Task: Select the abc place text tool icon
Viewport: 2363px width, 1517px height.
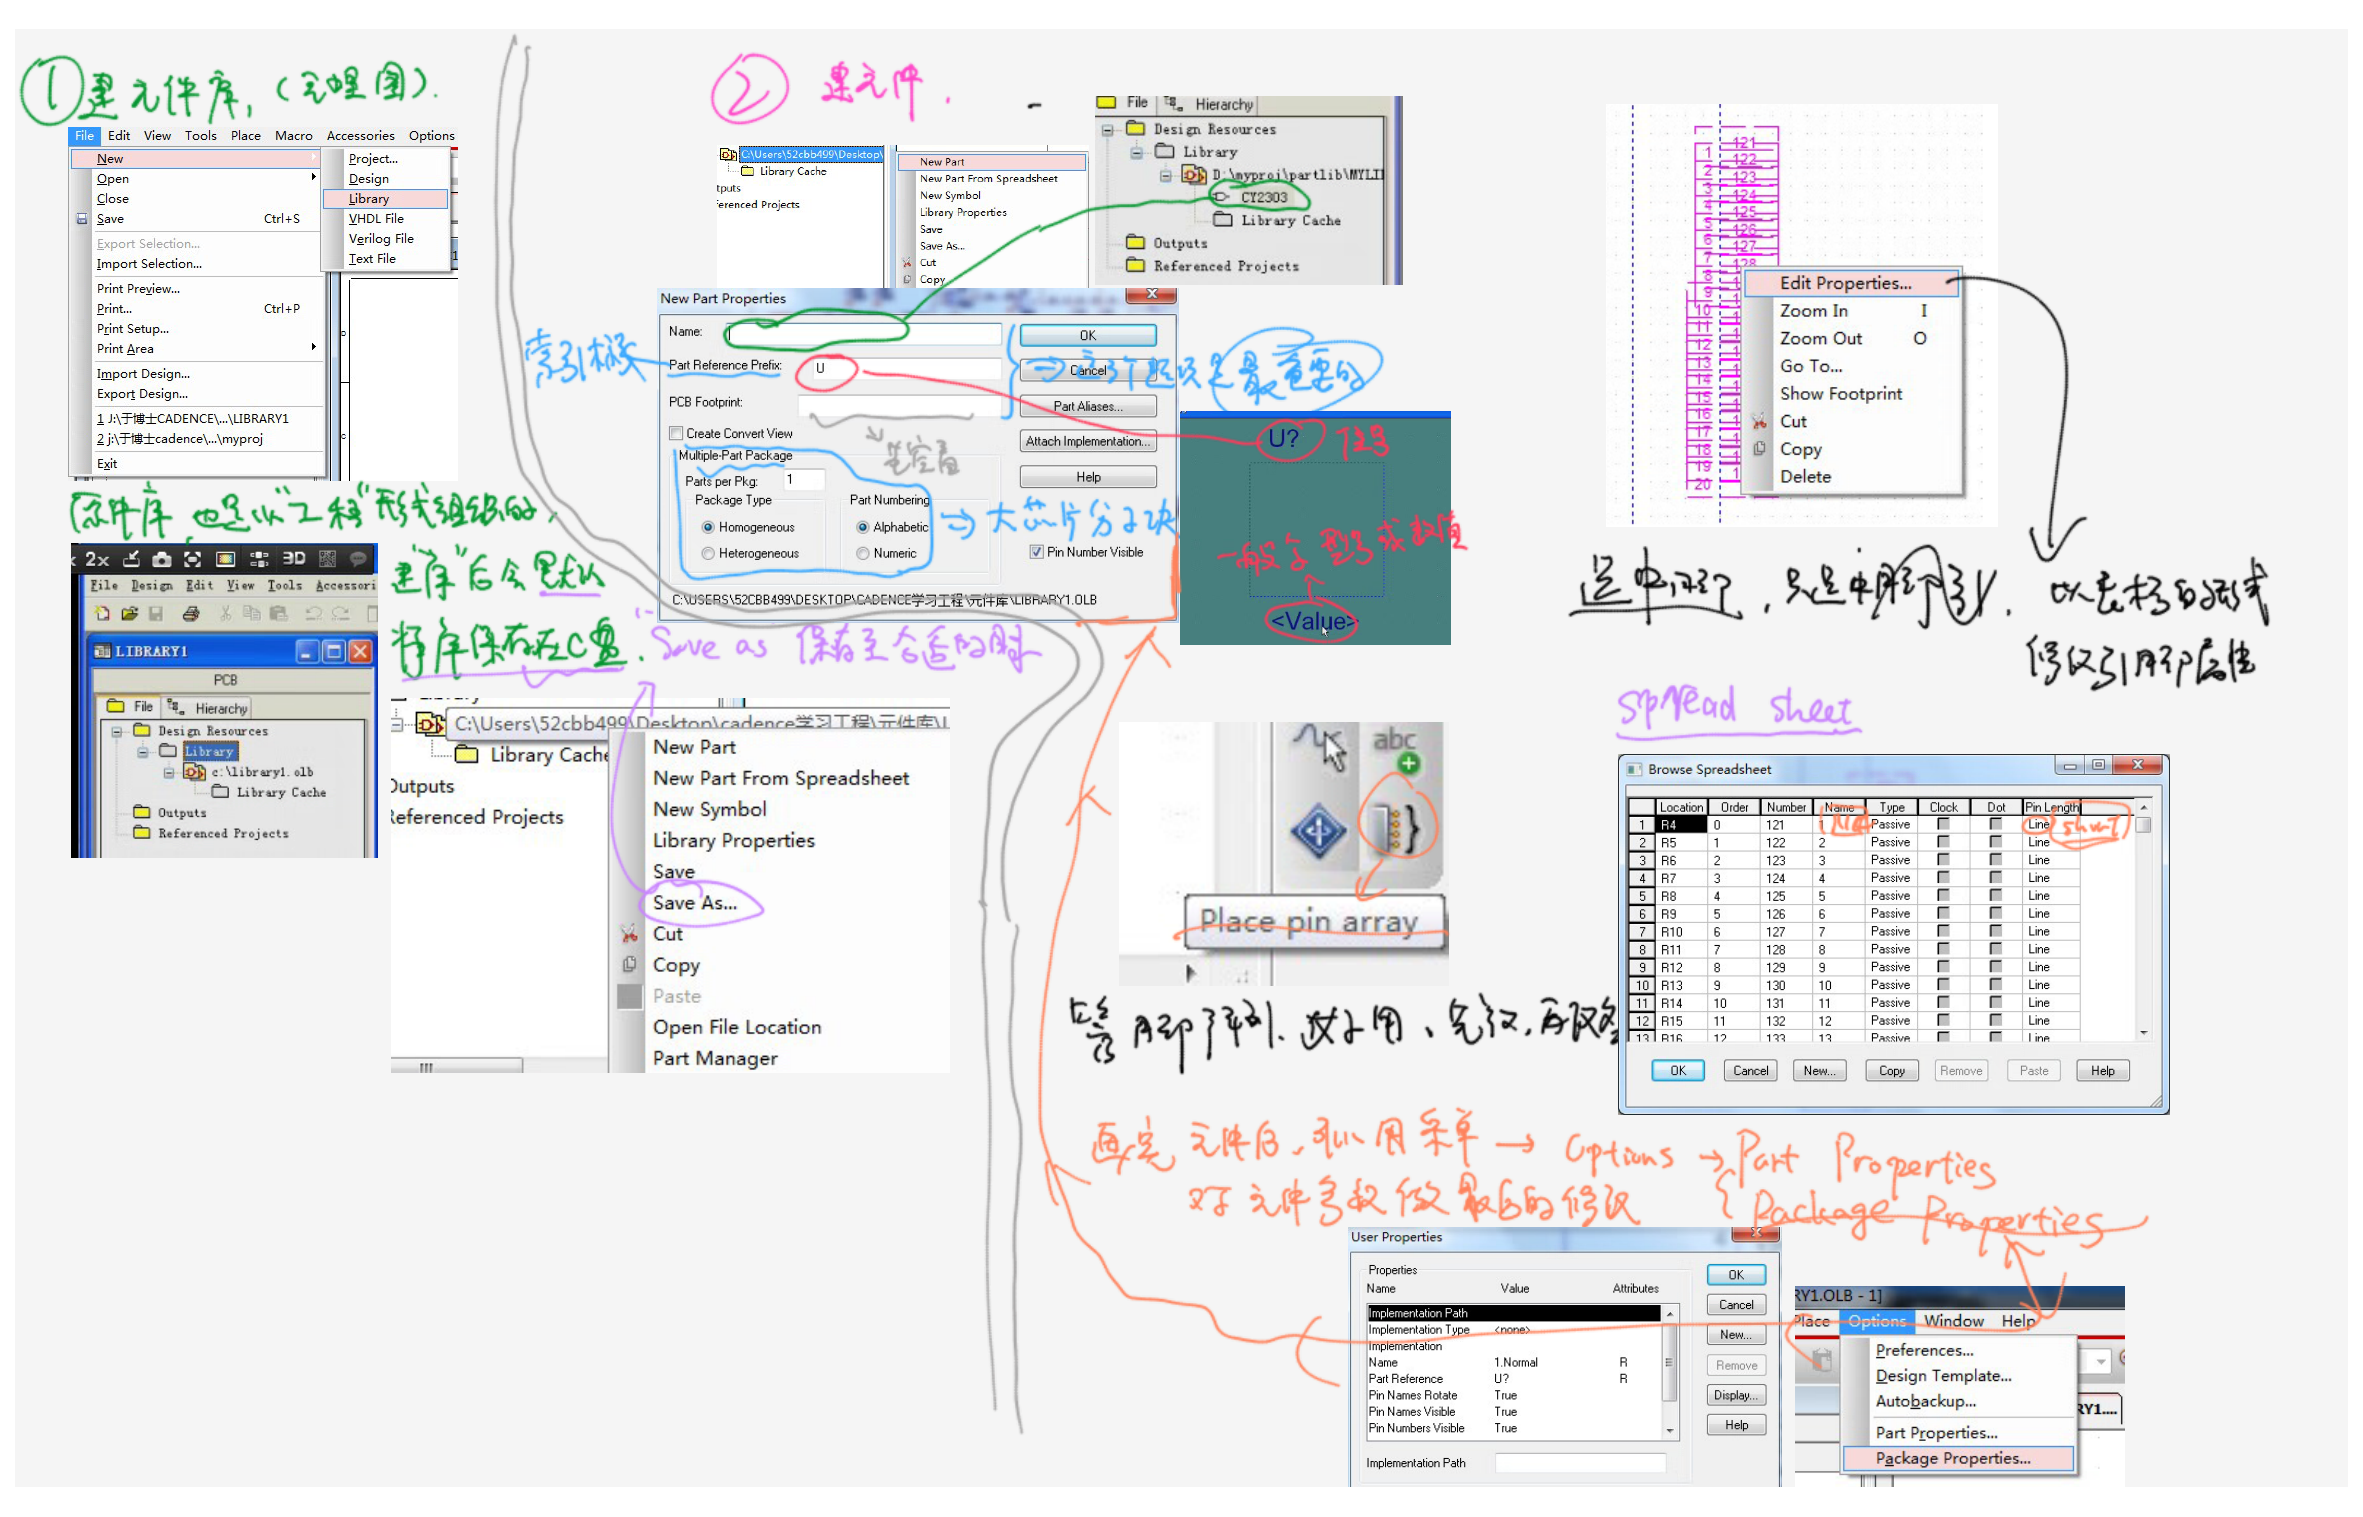Action: point(1395,750)
